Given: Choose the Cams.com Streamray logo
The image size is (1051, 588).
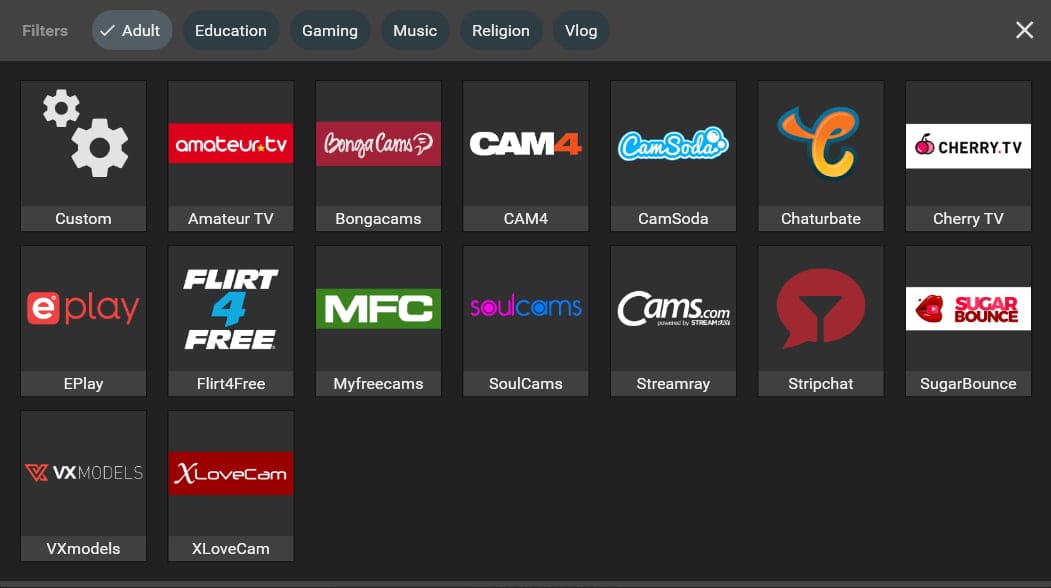Looking at the screenshot, I should click(673, 308).
